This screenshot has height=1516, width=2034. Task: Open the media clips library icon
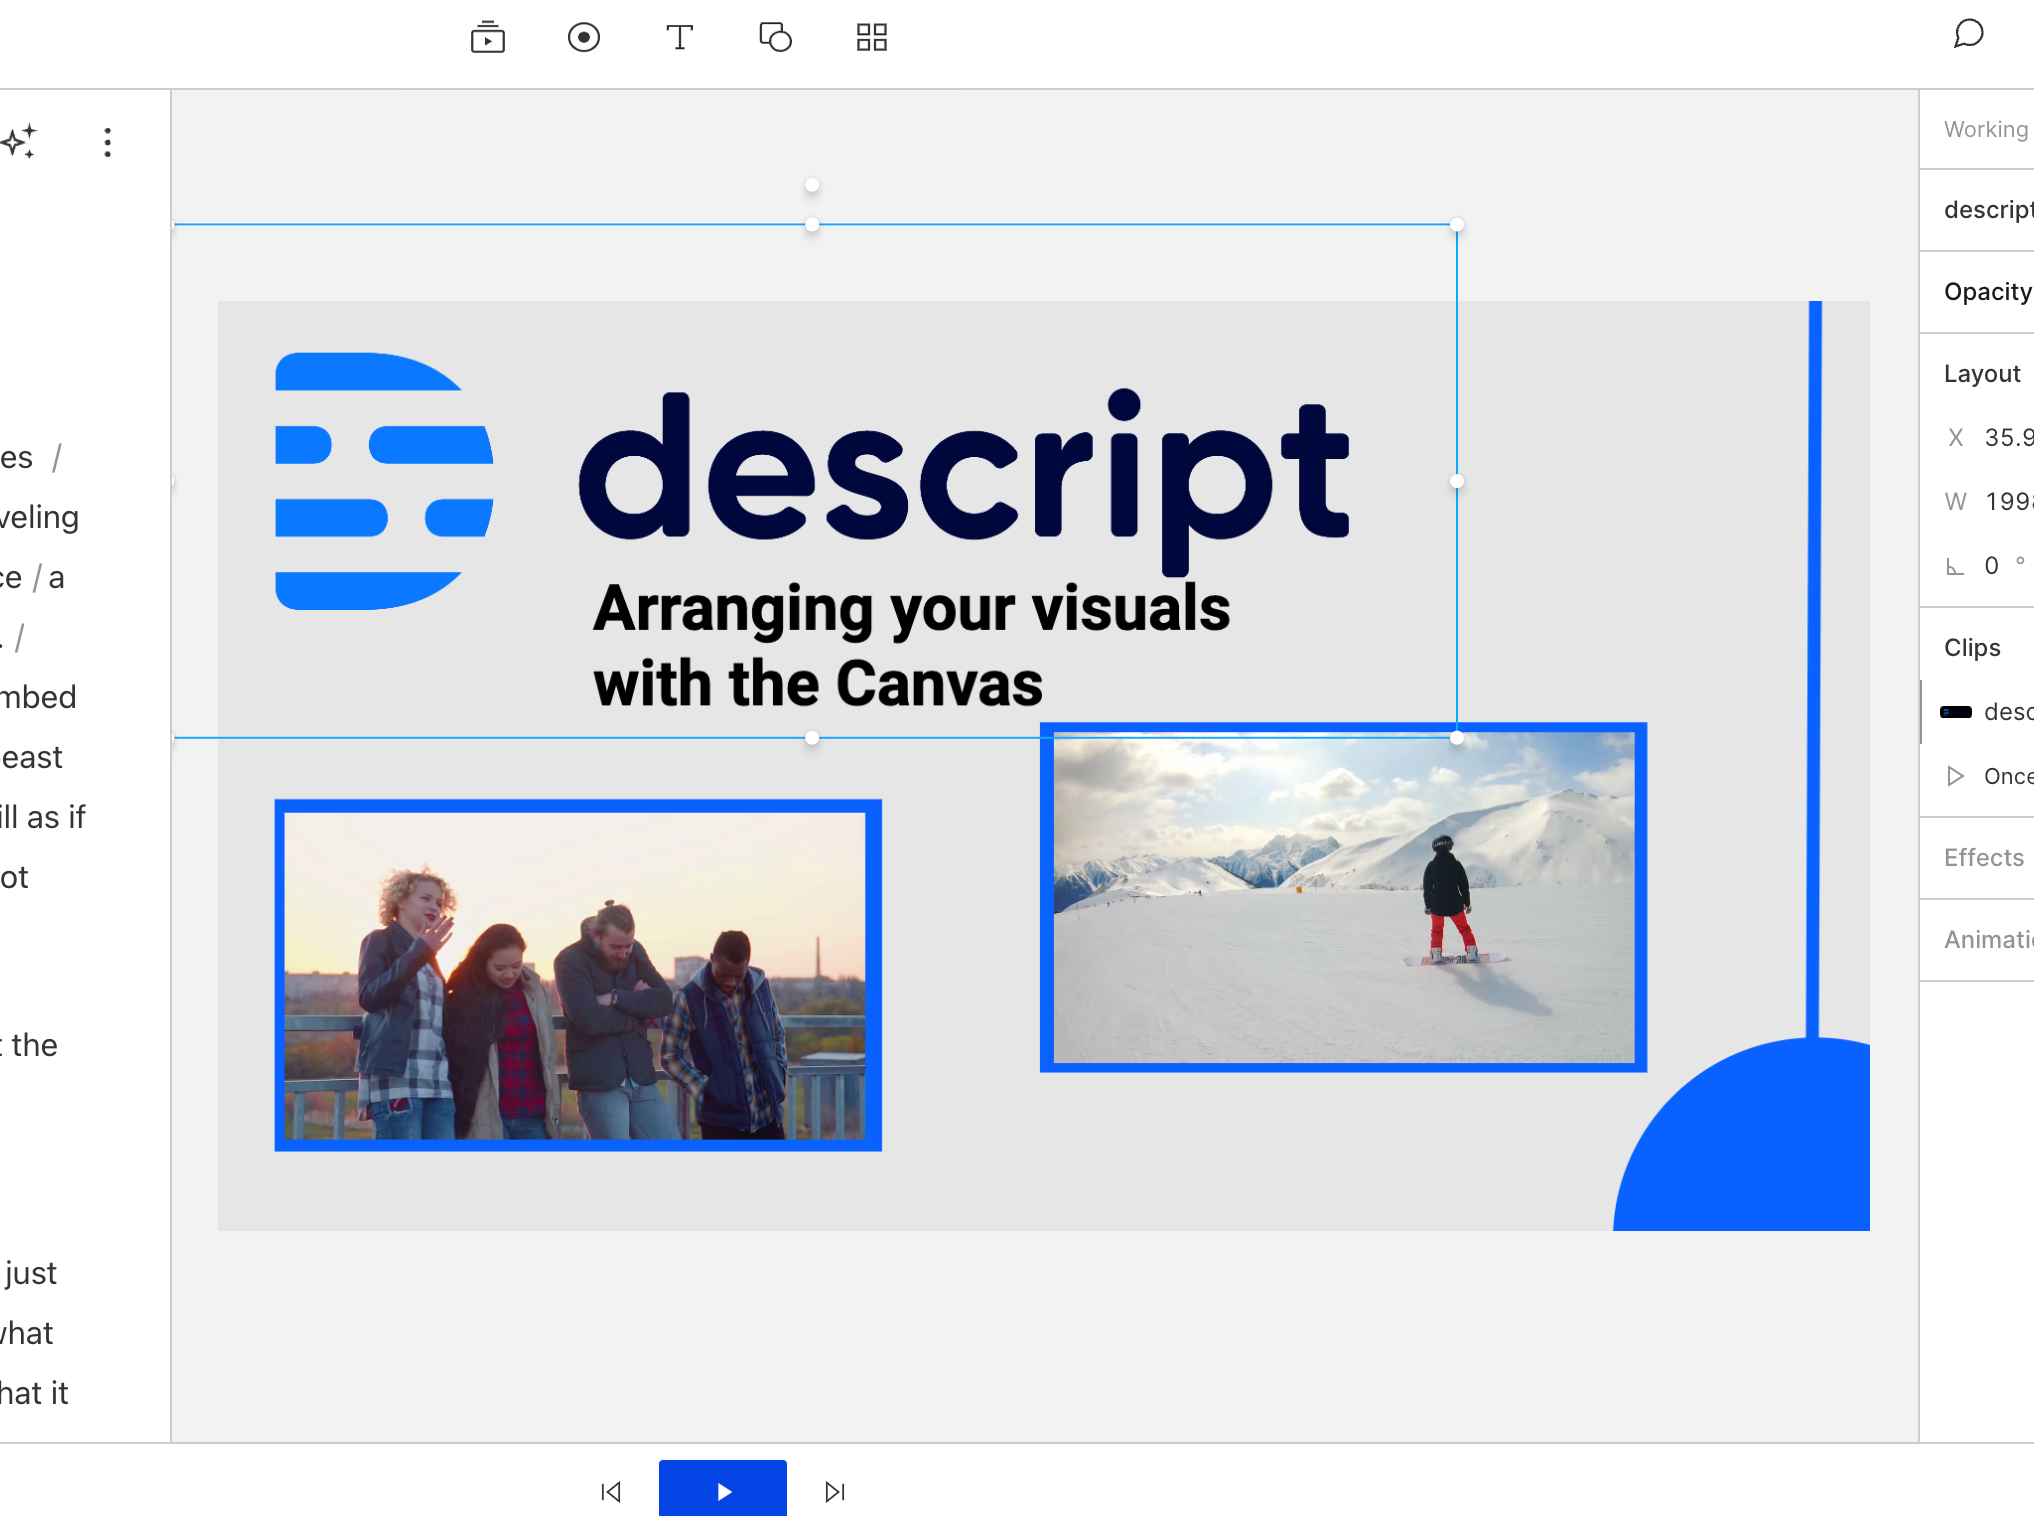coord(487,37)
